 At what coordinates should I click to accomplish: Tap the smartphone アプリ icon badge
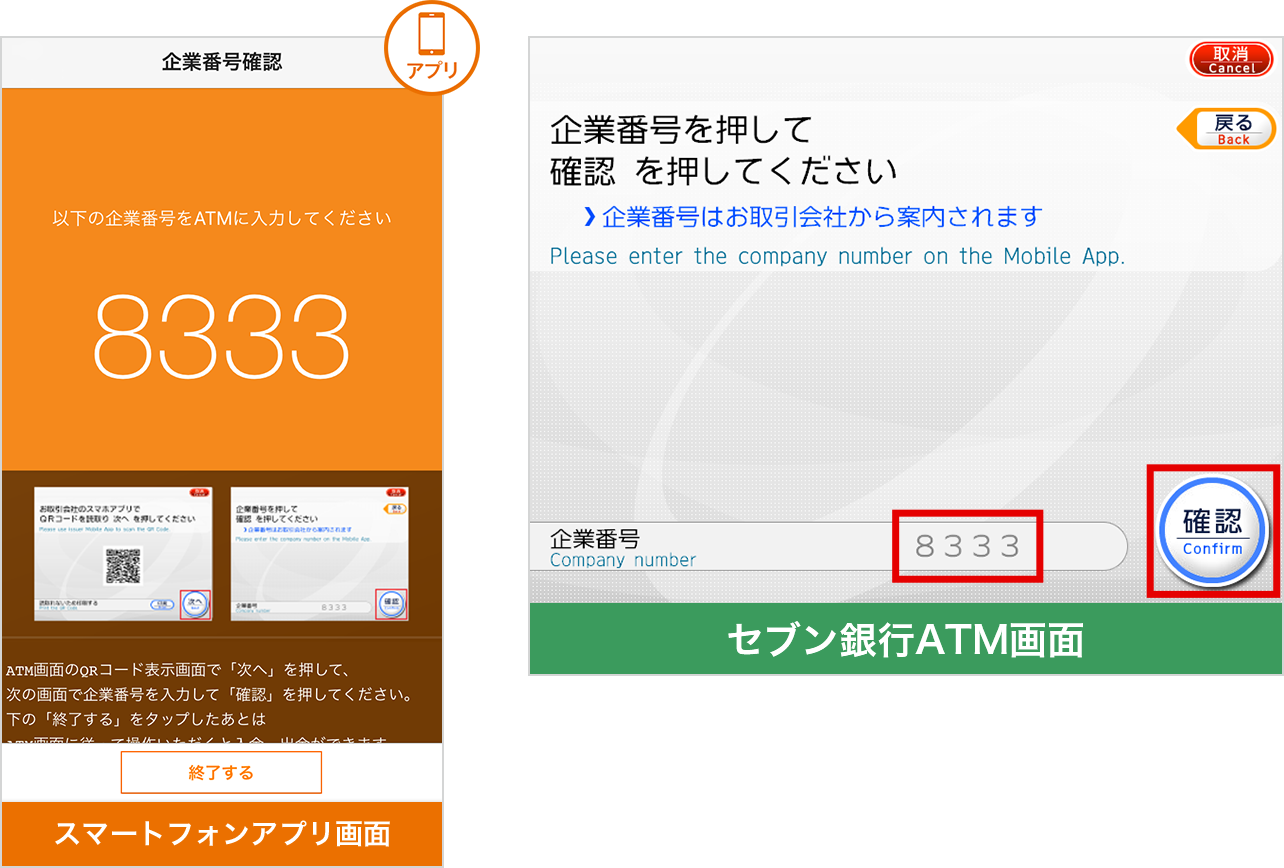tap(432, 47)
